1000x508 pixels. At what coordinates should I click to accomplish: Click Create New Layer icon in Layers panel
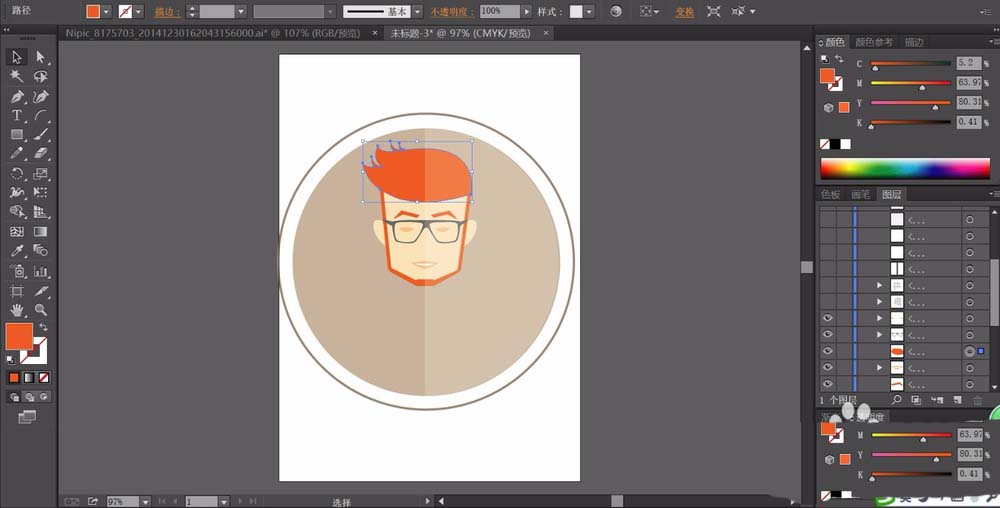coord(957,400)
